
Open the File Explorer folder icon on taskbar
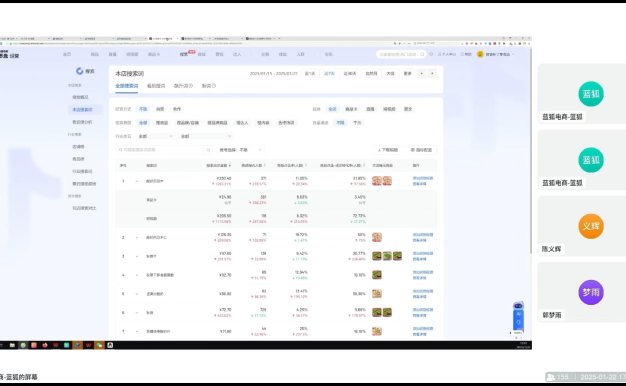click(x=12, y=345)
